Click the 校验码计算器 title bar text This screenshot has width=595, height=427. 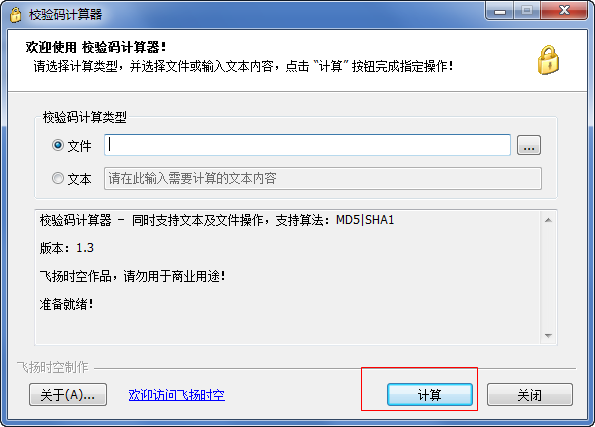(66, 14)
